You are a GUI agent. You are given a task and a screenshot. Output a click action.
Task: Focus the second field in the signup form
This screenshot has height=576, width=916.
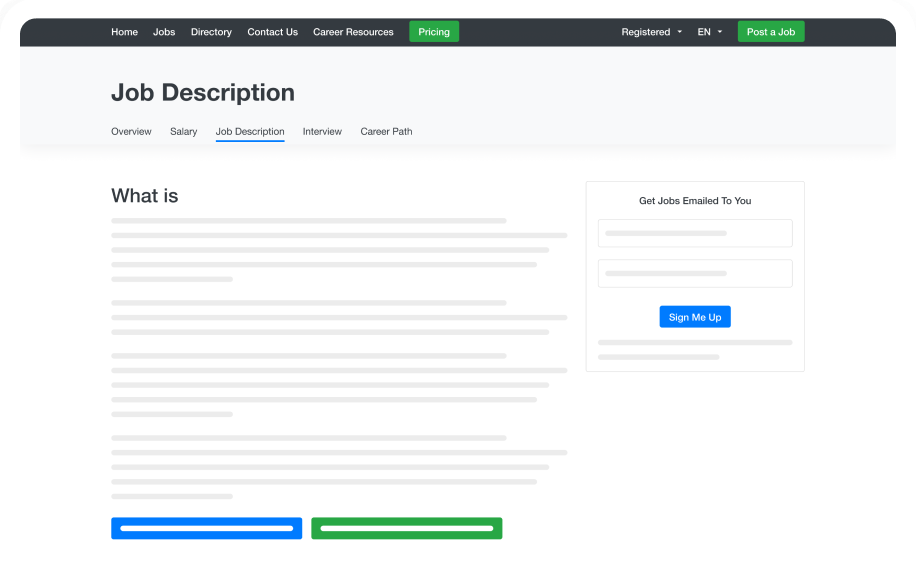[694, 273]
